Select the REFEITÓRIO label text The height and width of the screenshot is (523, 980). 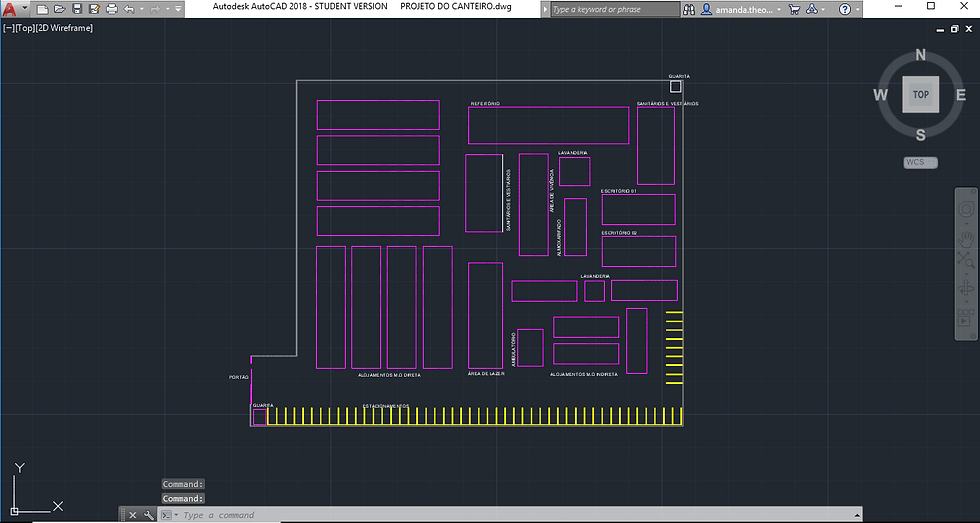pos(485,104)
